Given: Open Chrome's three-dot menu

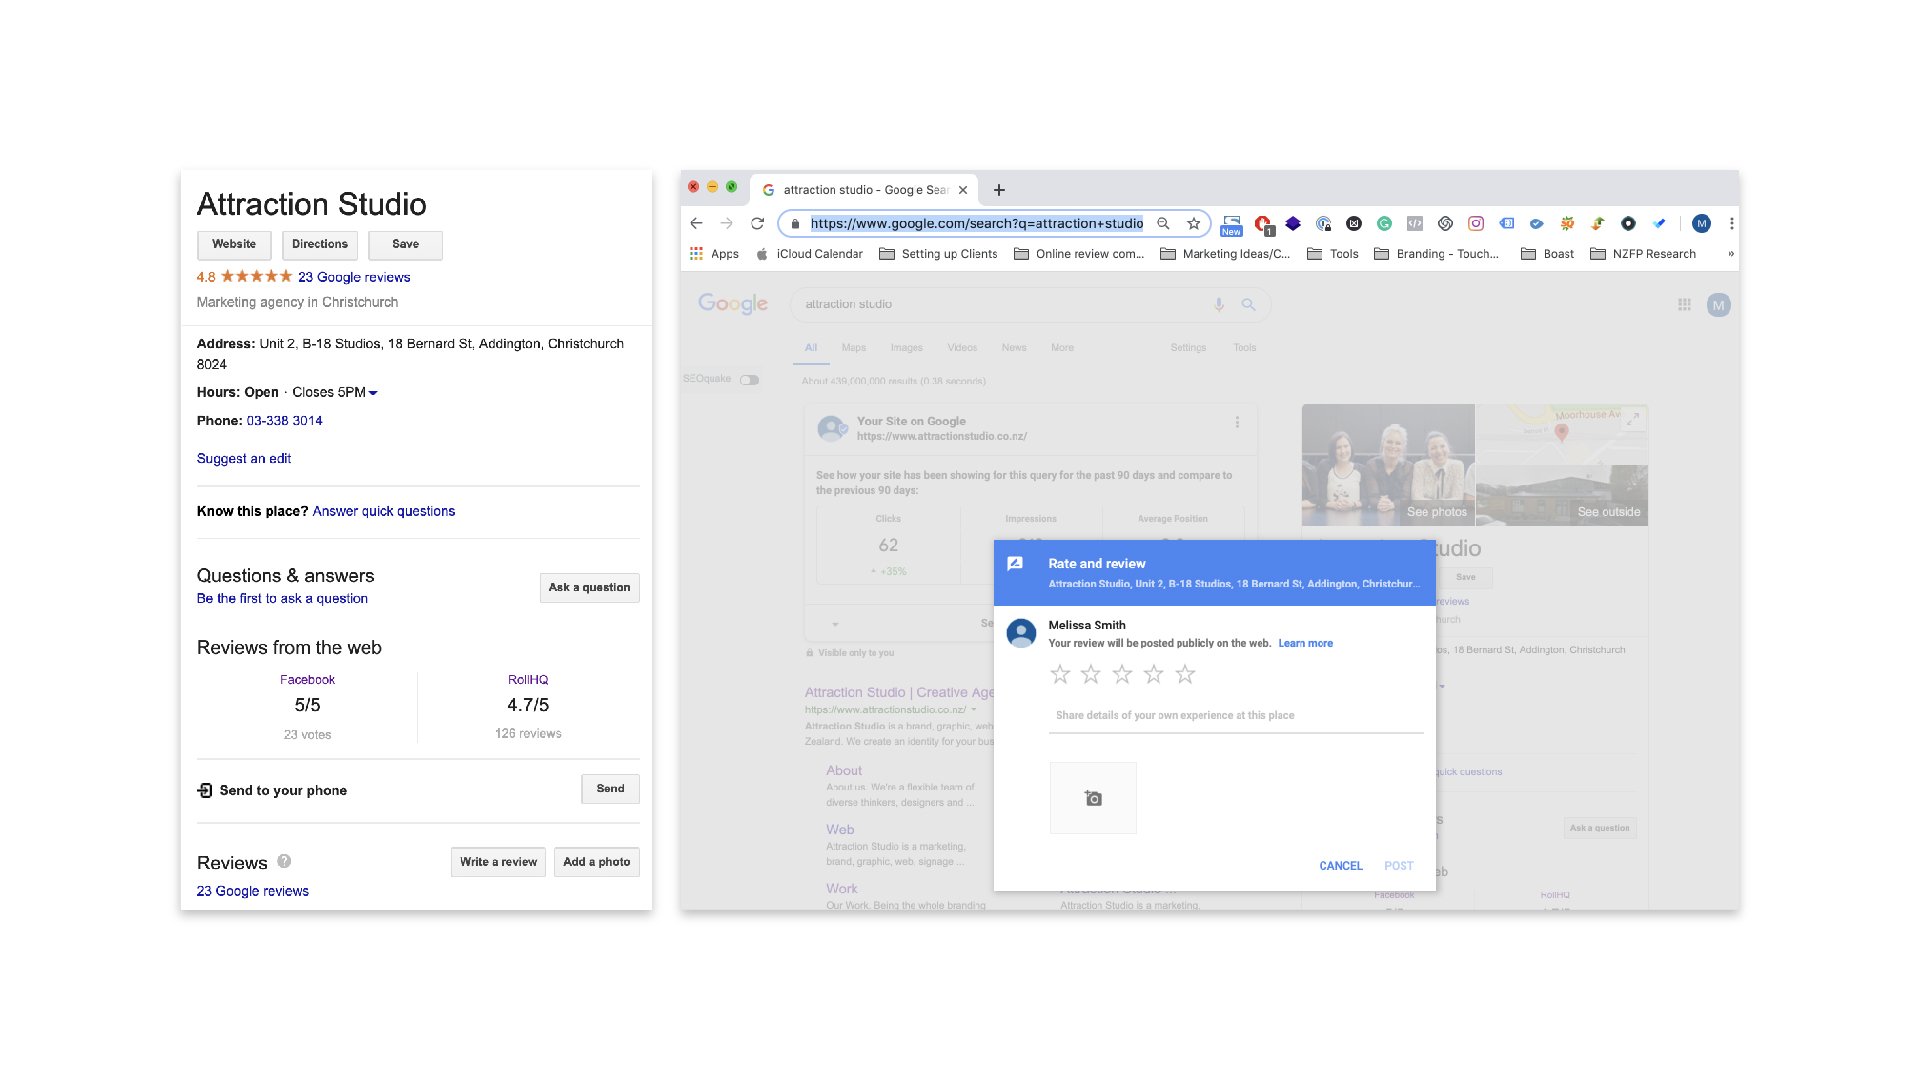Looking at the screenshot, I should [1731, 224].
